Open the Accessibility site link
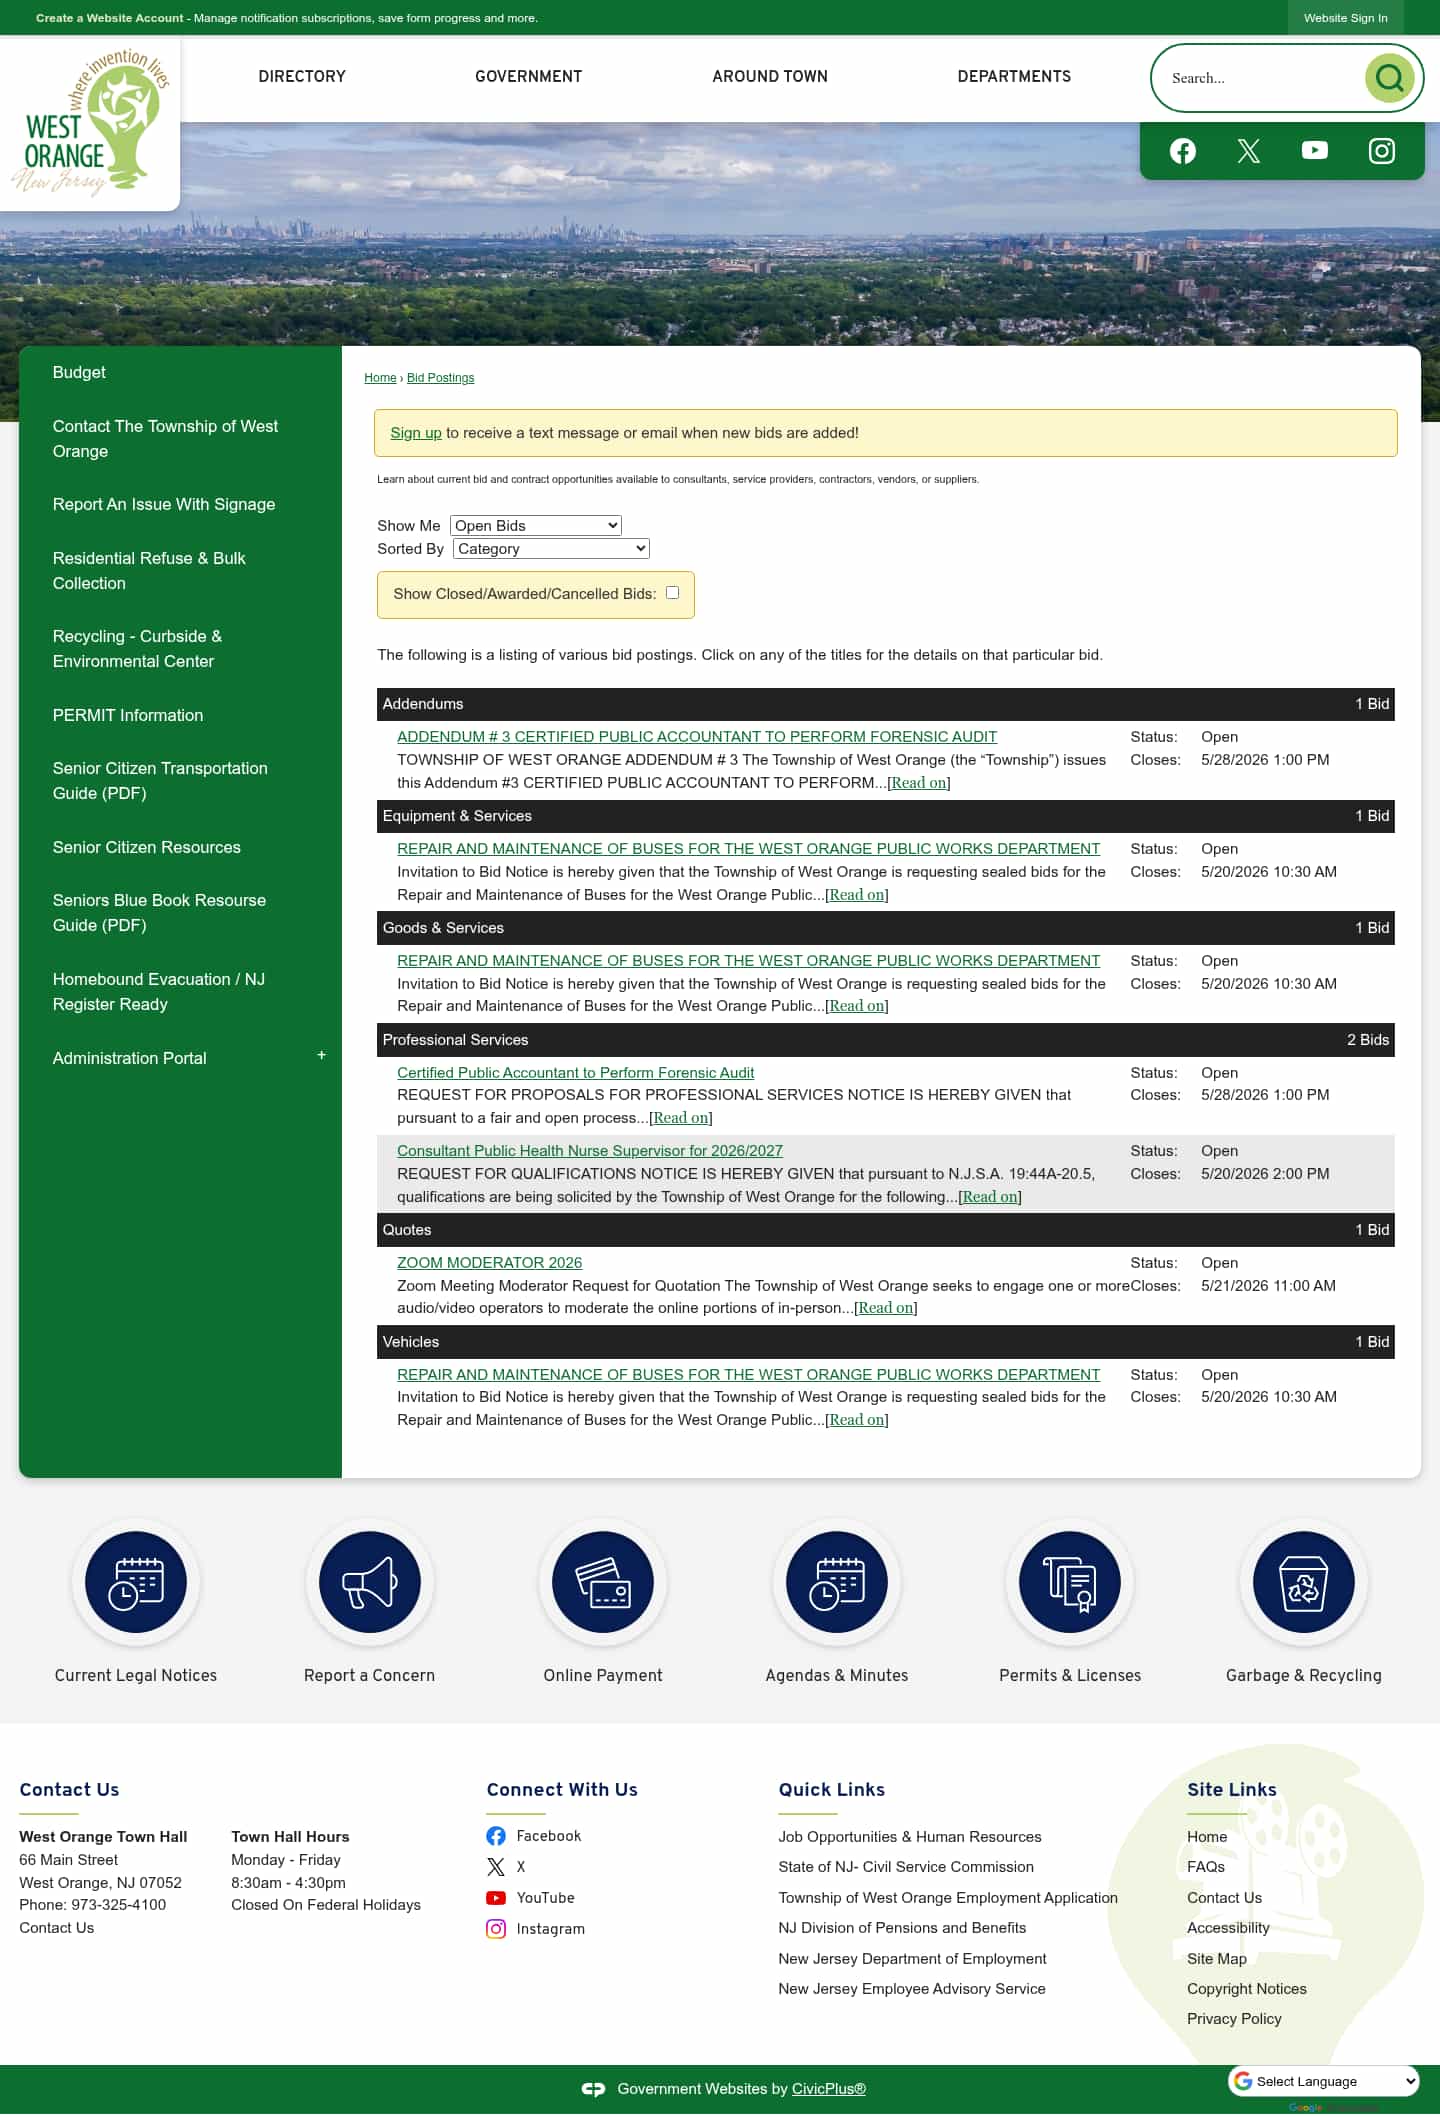Viewport: 1440px width, 2117px height. coord(1228,1928)
